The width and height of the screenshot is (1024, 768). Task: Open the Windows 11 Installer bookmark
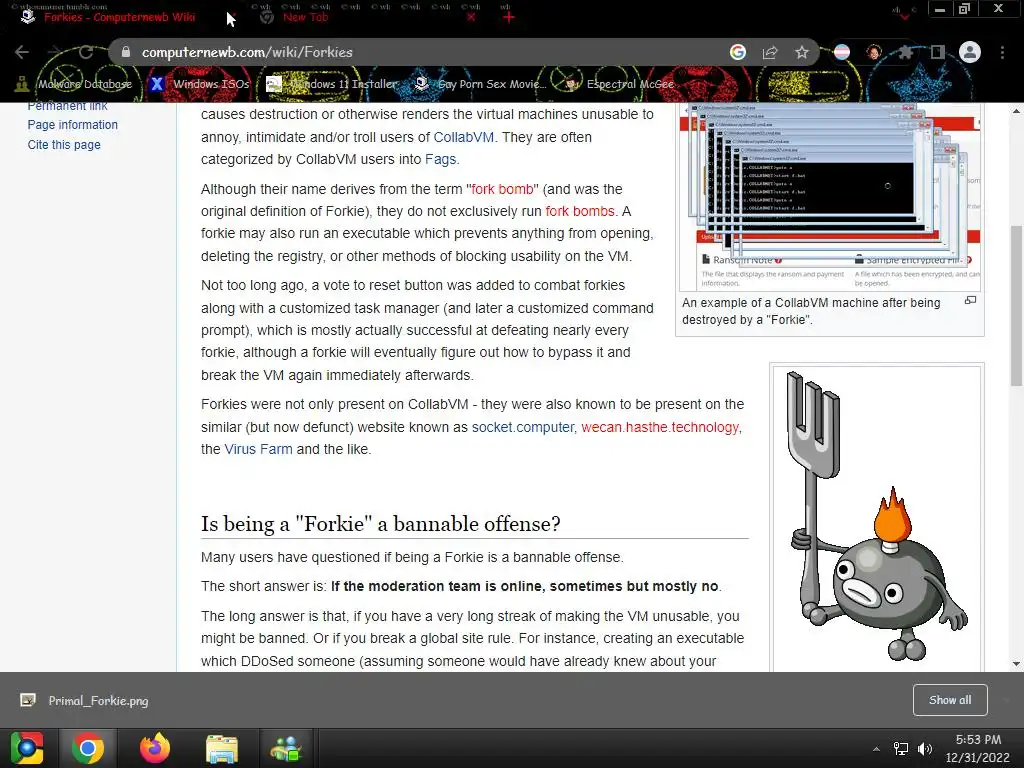tap(332, 84)
